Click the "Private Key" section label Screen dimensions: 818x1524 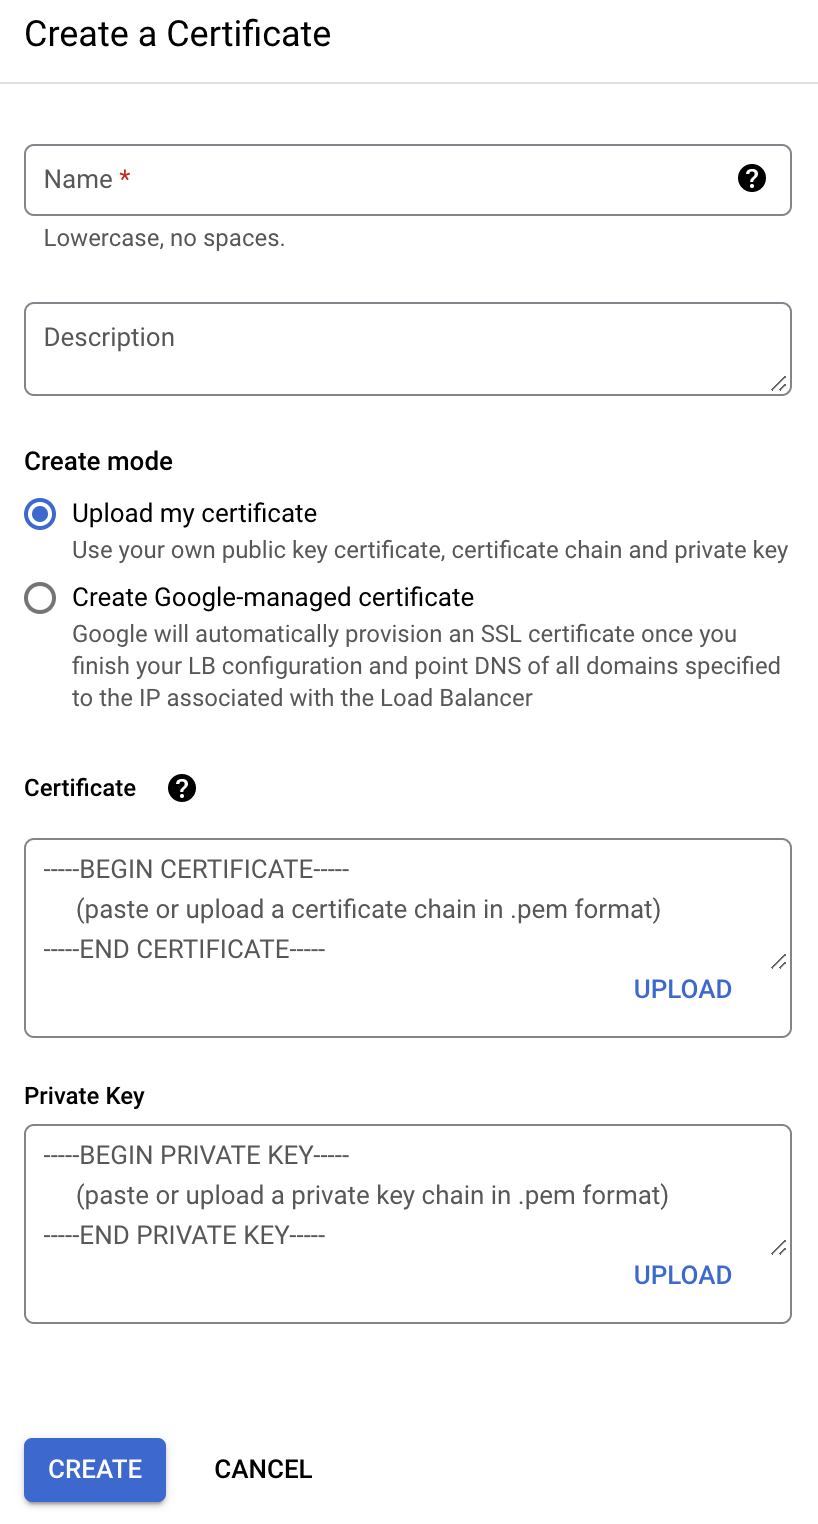click(84, 1096)
